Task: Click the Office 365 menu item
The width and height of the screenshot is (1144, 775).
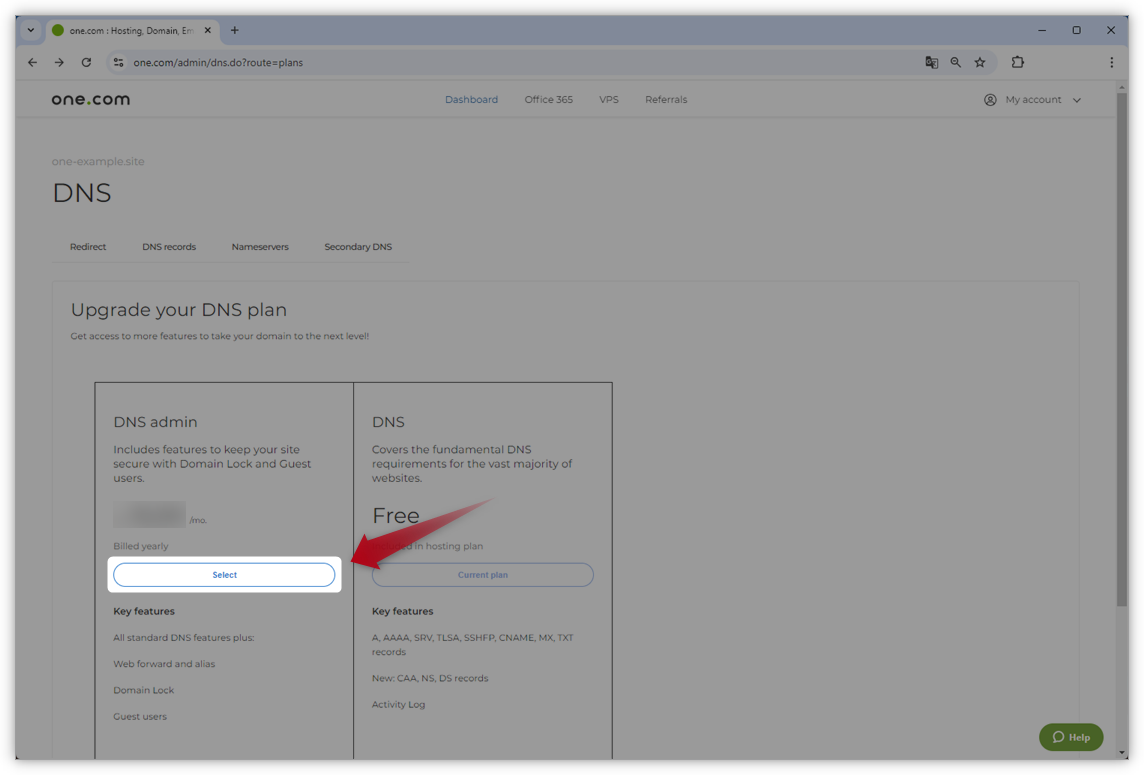Action: pos(549,100)
